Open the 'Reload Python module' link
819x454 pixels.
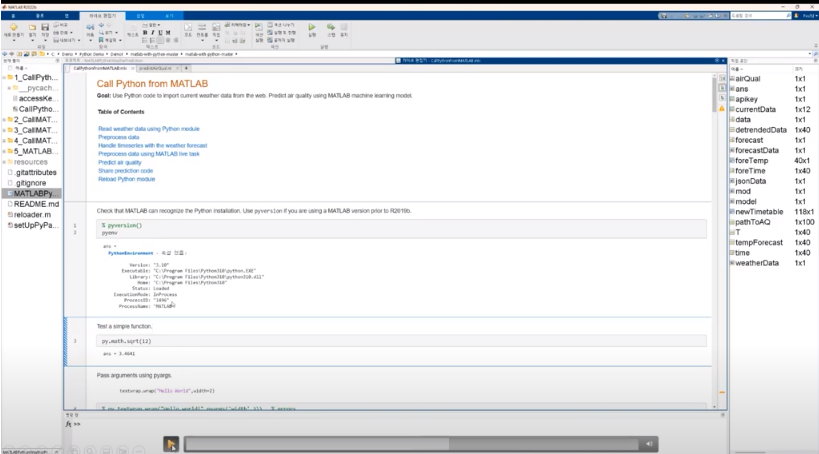[126, 179]
